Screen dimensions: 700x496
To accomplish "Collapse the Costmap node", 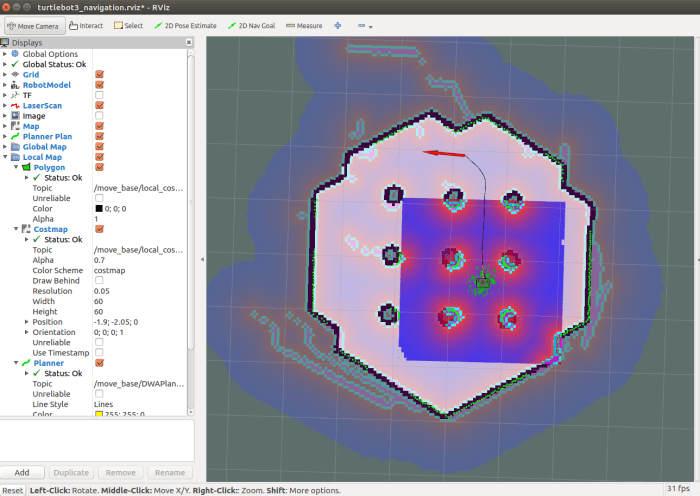I will (16, 229).
